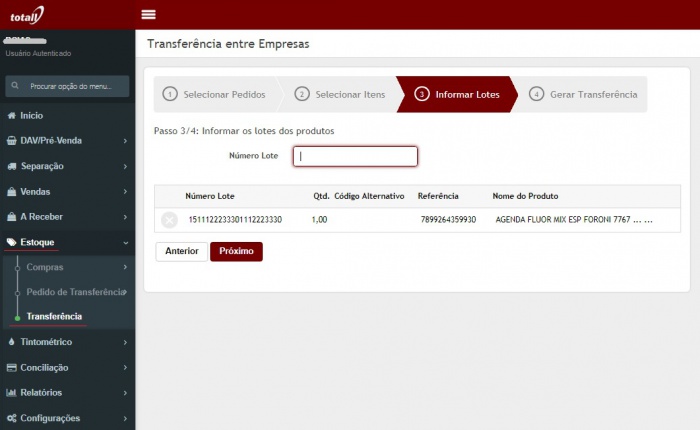The height and width of the screenshot is (430, 700).
Task: Open the Estoque menu item
Action: (67, 242)
